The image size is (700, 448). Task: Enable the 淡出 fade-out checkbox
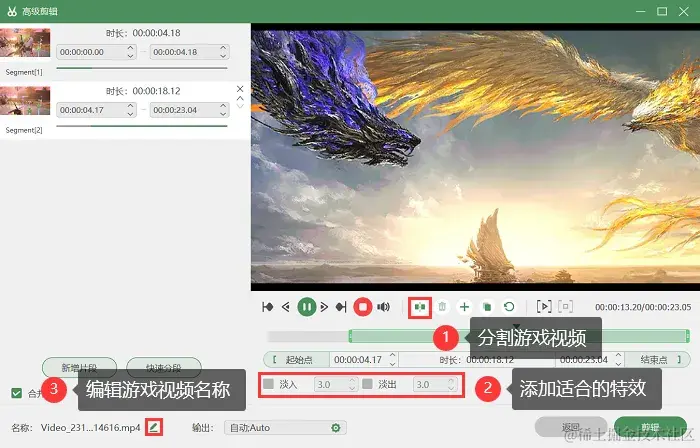pos(367,384)
